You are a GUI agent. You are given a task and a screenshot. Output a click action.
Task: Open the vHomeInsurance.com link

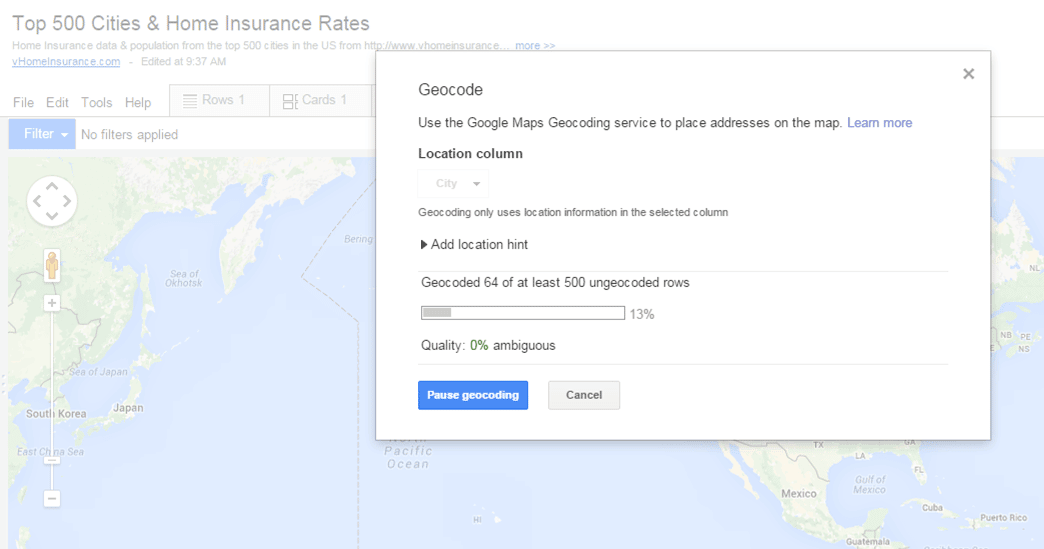click(x=66, y=61)
